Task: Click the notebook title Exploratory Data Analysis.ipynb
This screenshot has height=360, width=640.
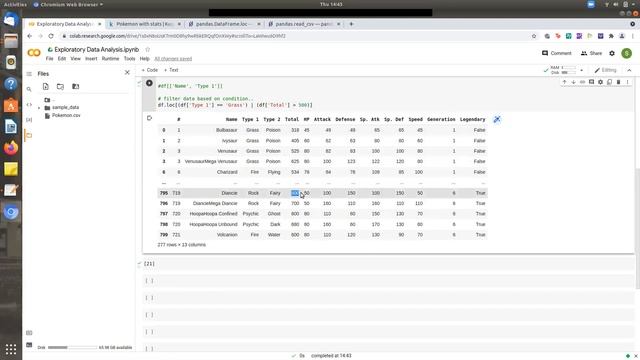Action: click(96, 49)
